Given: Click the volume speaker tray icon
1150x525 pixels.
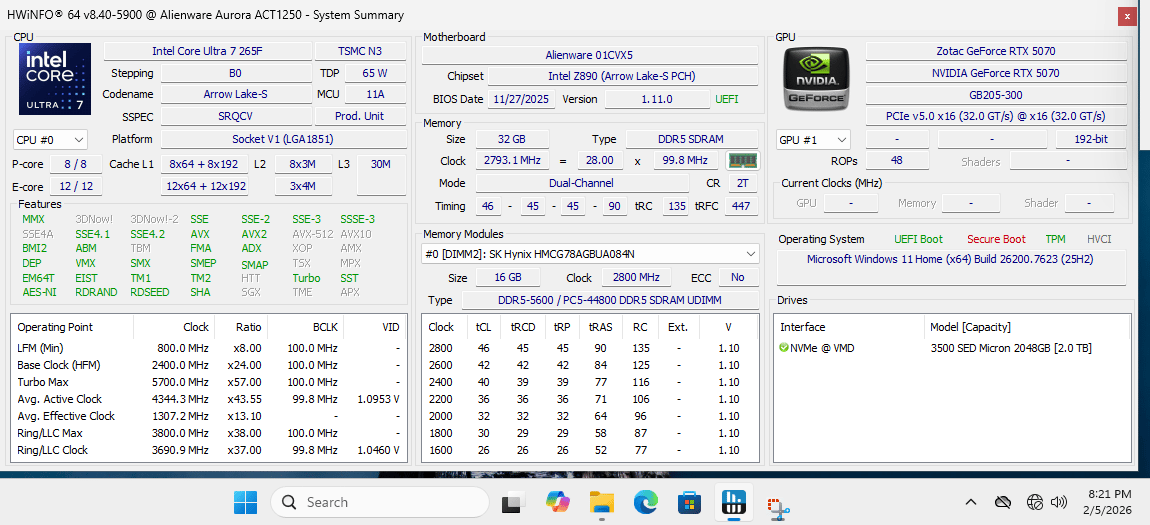Looking at the screenshot, I should [x=1058, y=502].
